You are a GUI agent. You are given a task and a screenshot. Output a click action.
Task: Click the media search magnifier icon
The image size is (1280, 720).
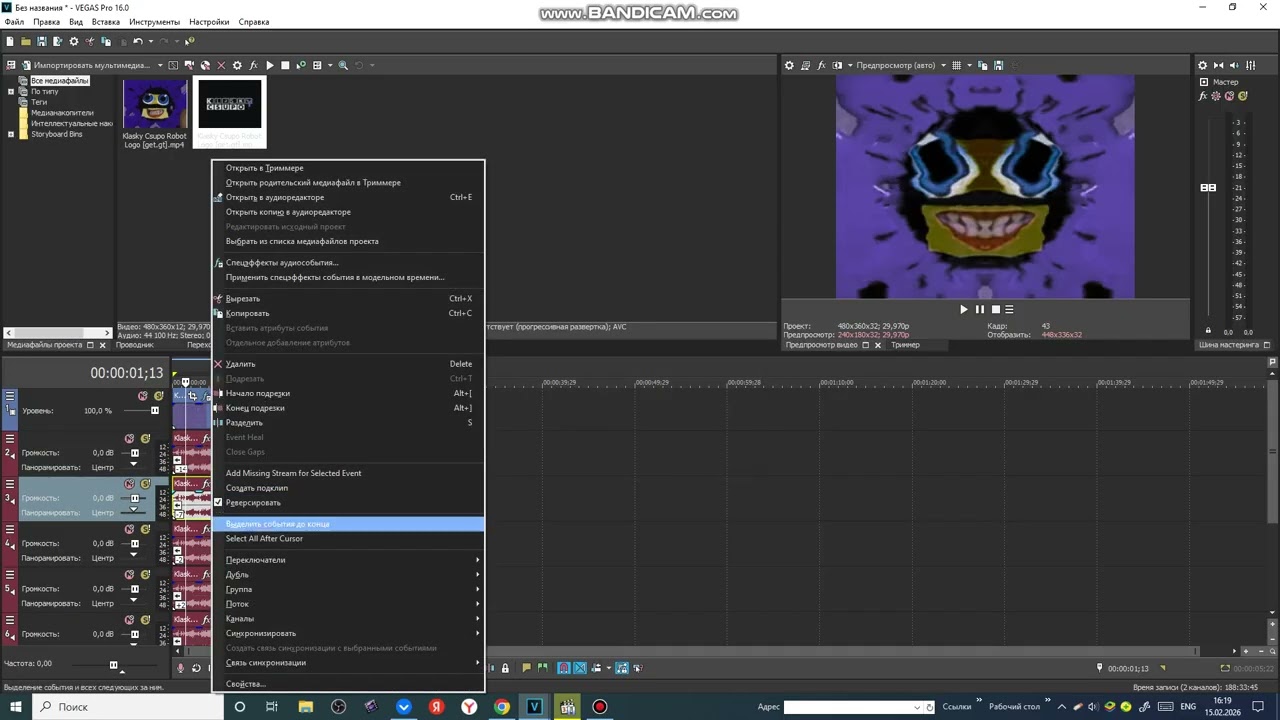point(343,65)
